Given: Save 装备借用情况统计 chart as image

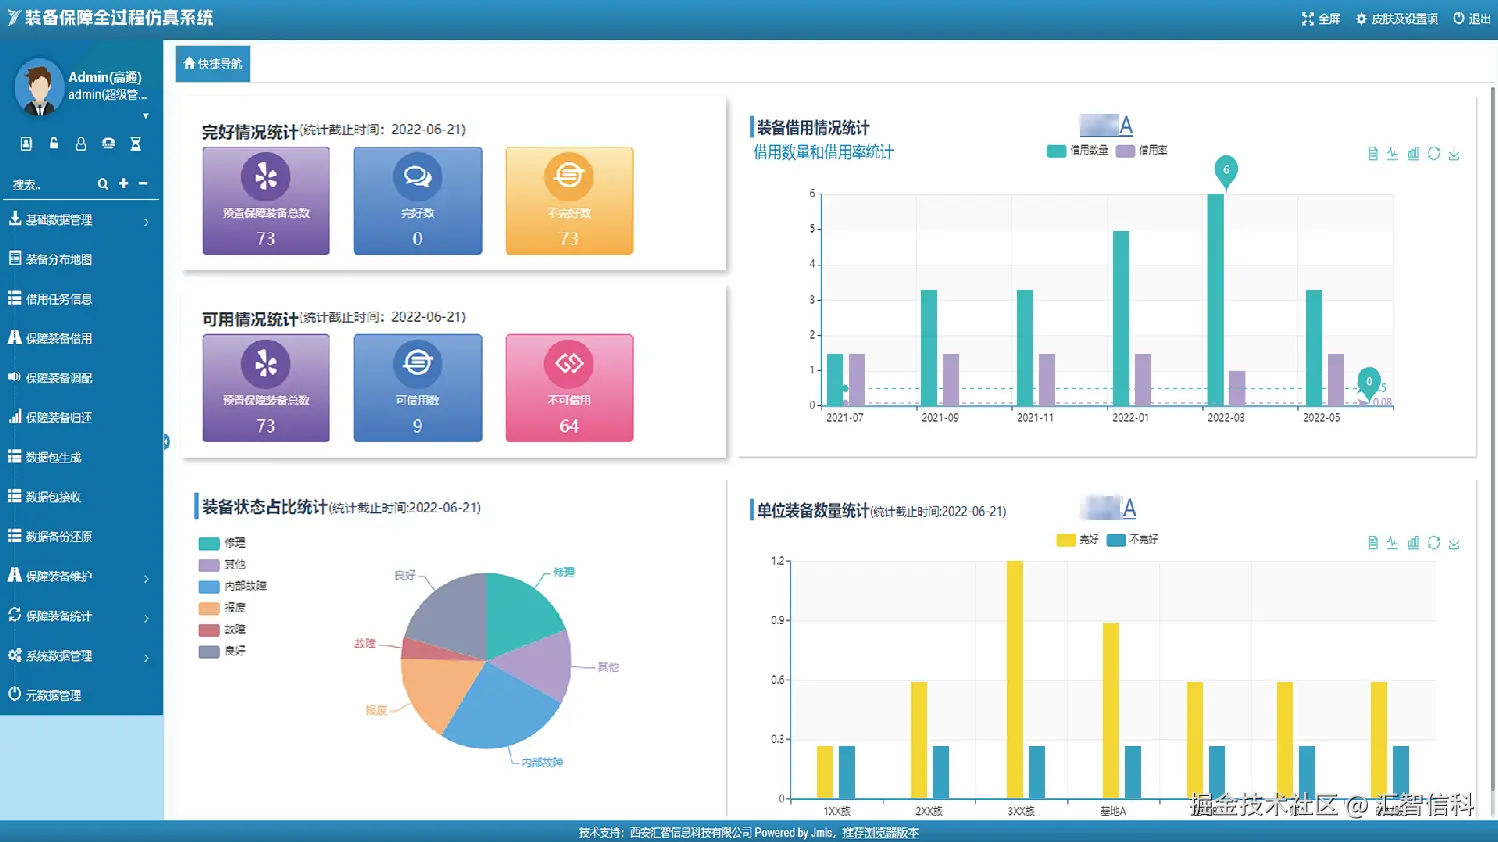Looking at the screenshot, I should click(1454, 154).
